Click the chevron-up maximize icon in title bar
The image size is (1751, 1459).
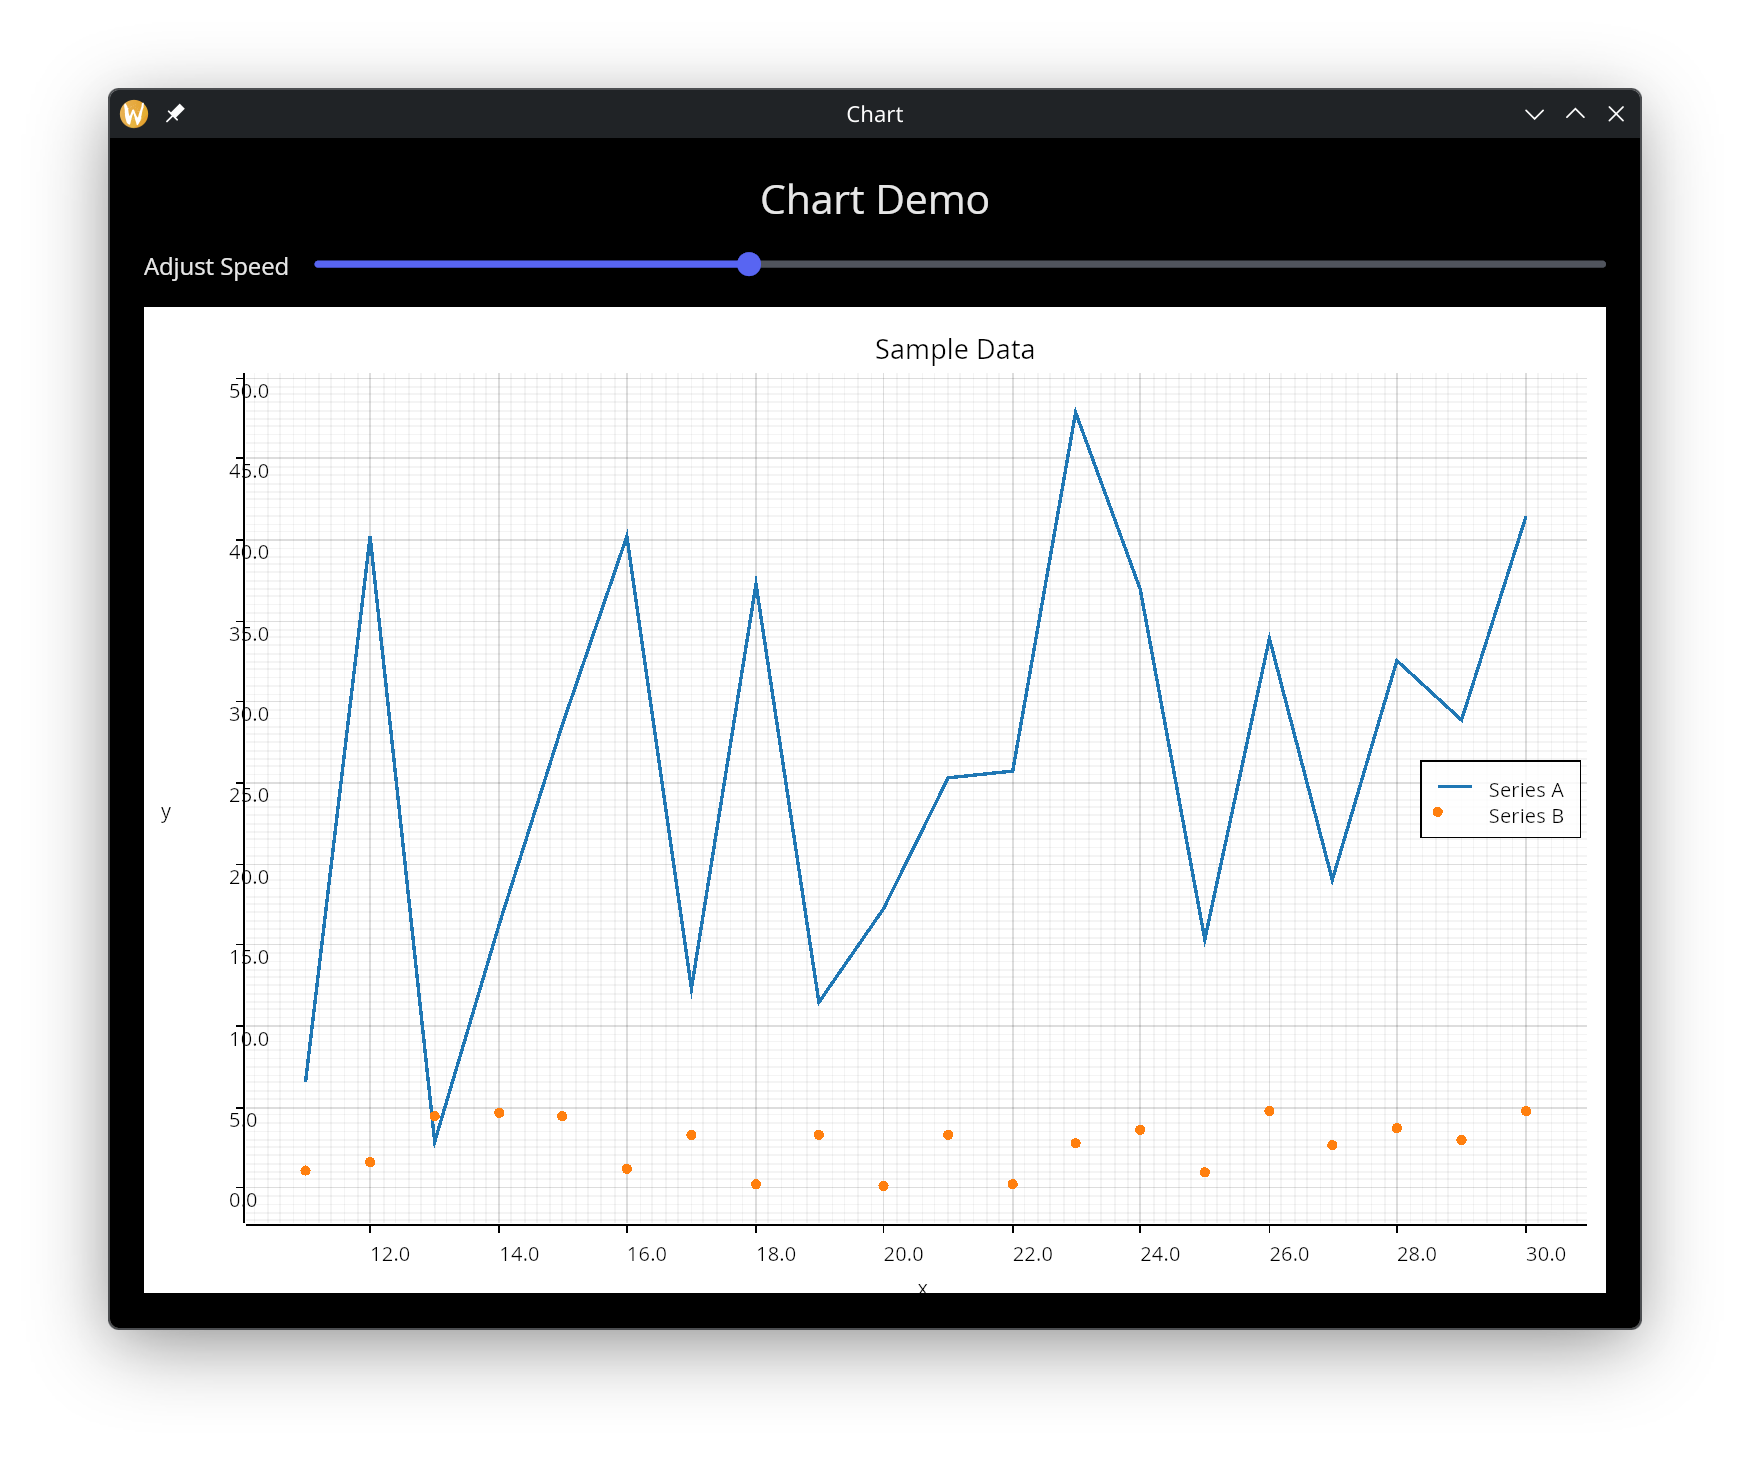click(1575, 114)
